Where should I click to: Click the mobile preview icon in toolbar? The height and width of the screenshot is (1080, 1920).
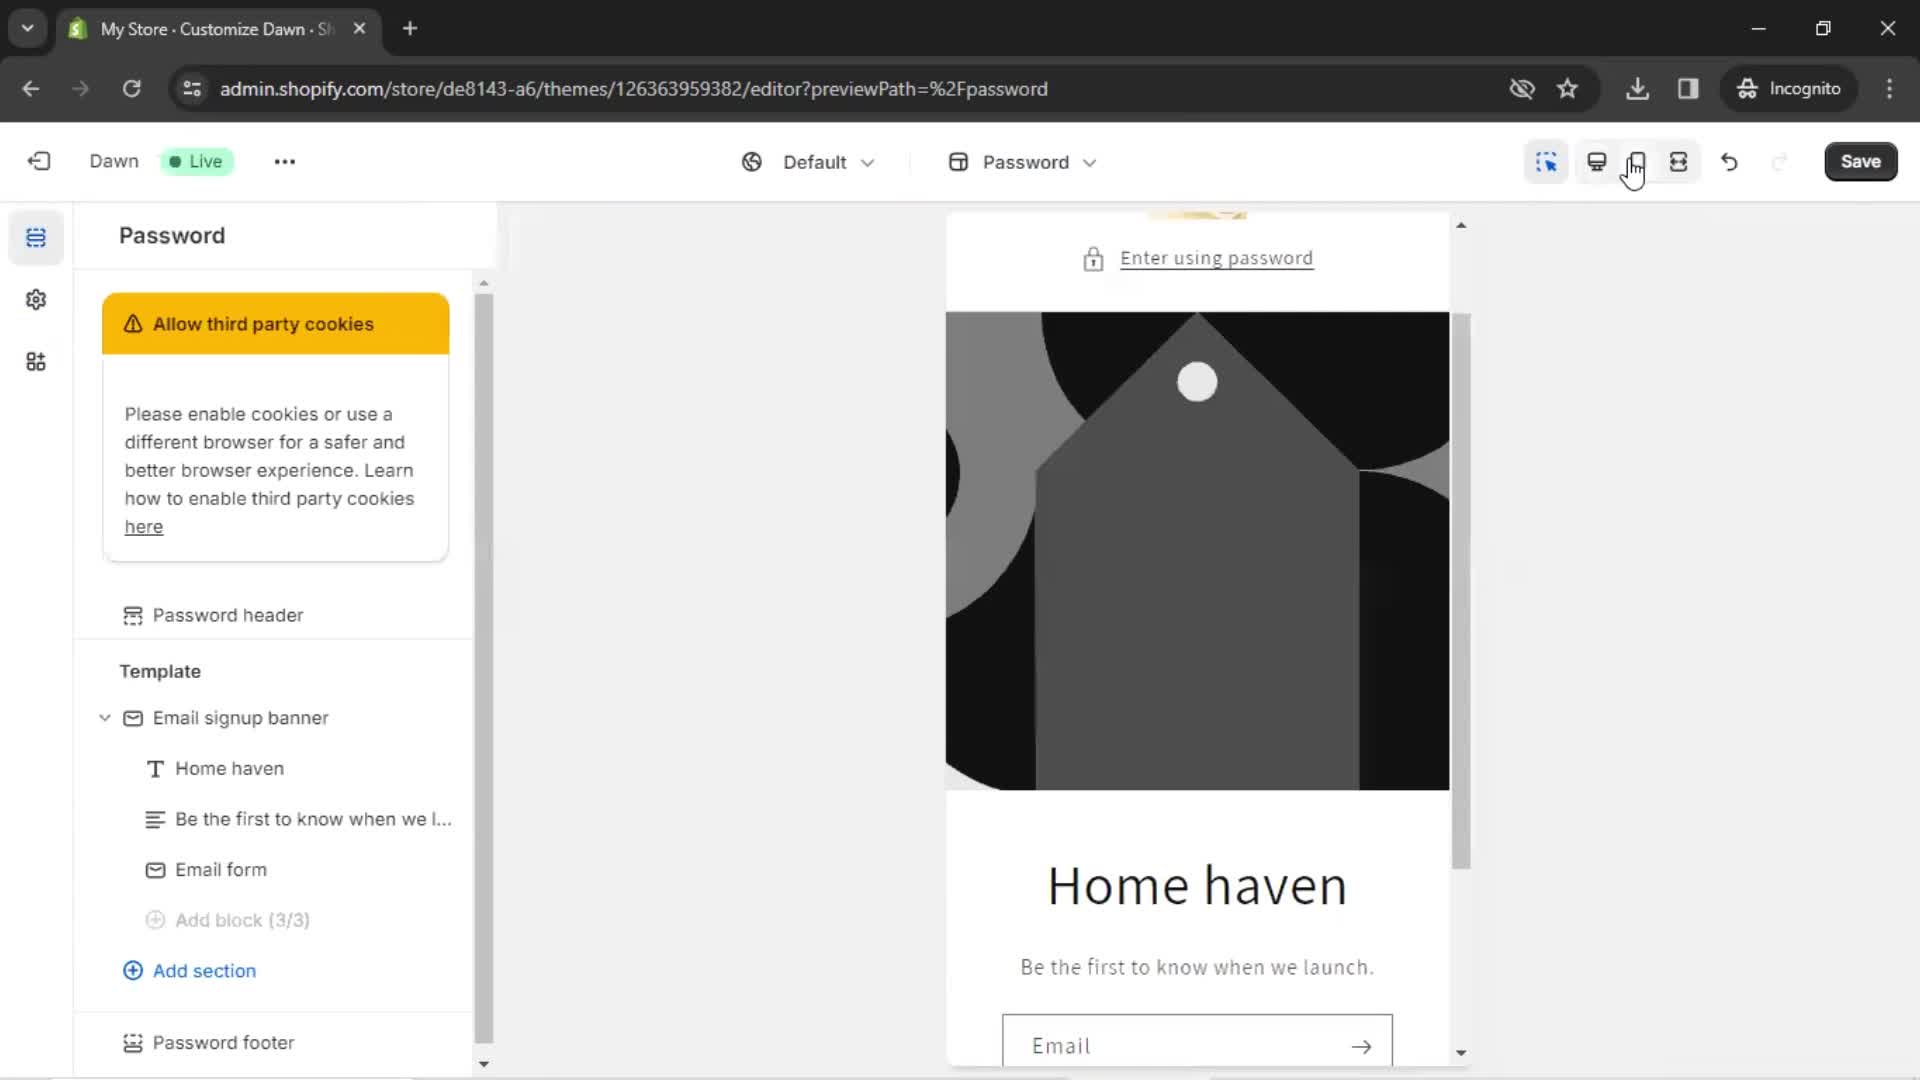click(1636, 161)
